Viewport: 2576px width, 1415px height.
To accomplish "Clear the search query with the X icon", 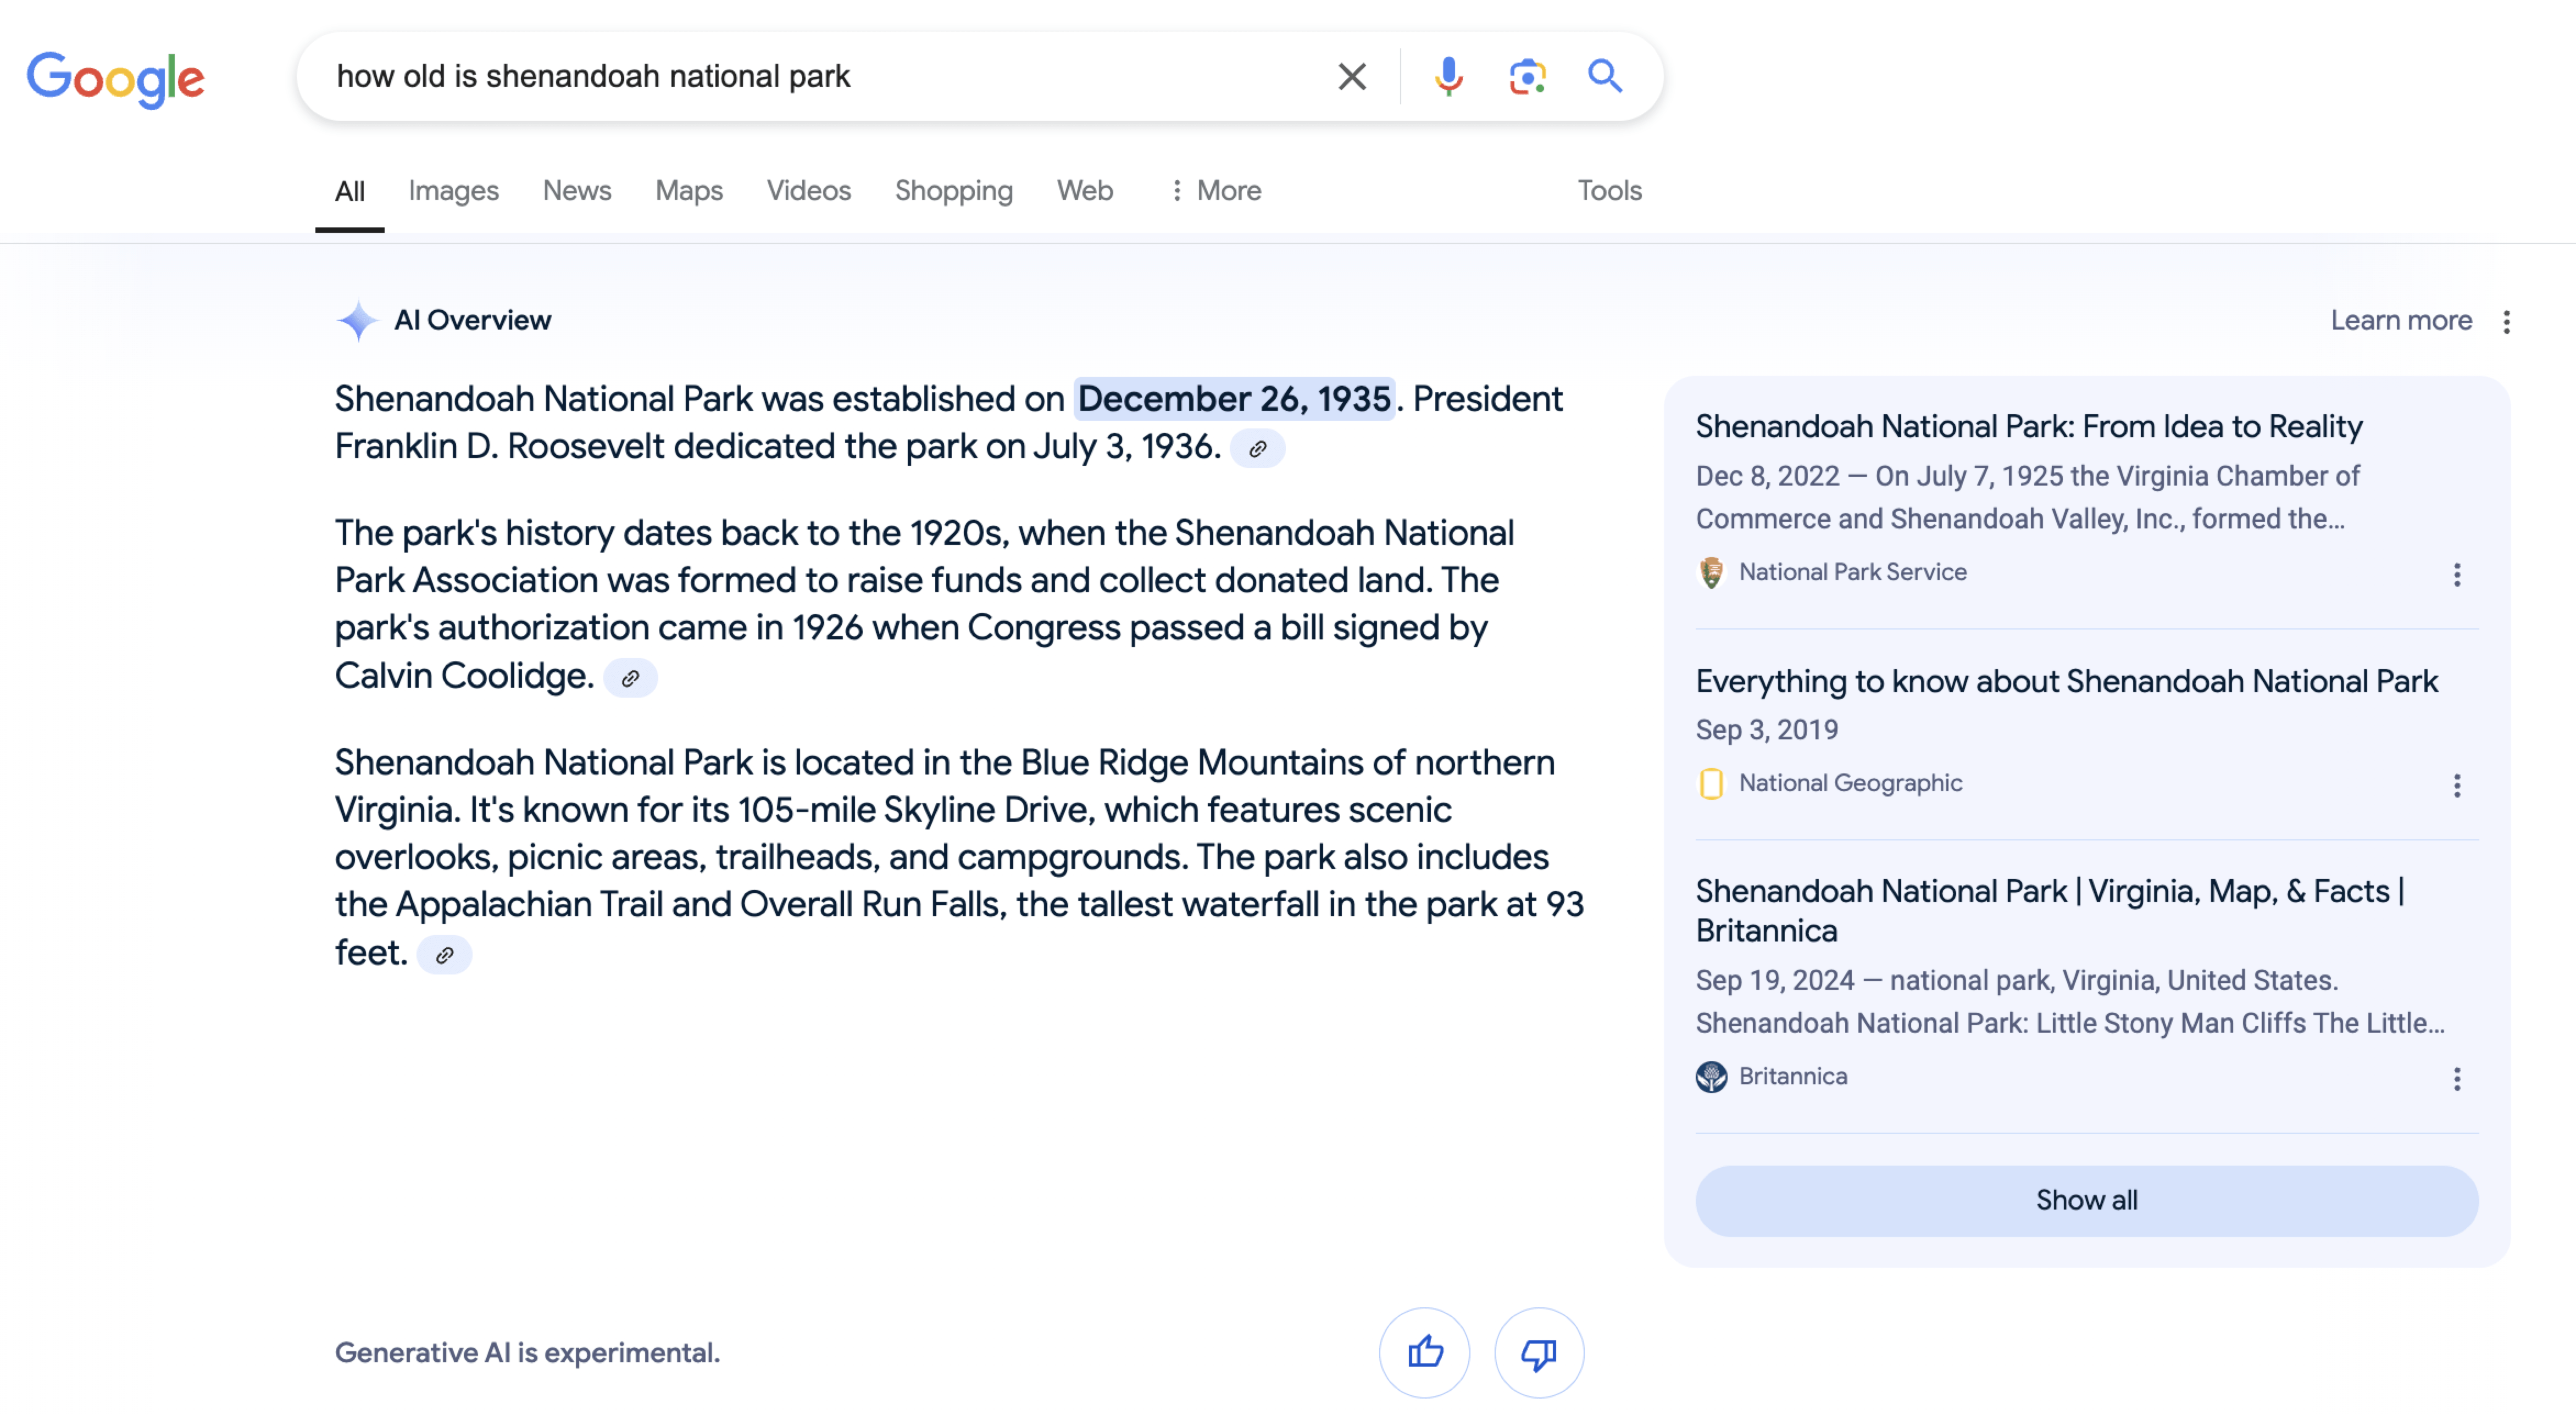I will coord(1352,76).
